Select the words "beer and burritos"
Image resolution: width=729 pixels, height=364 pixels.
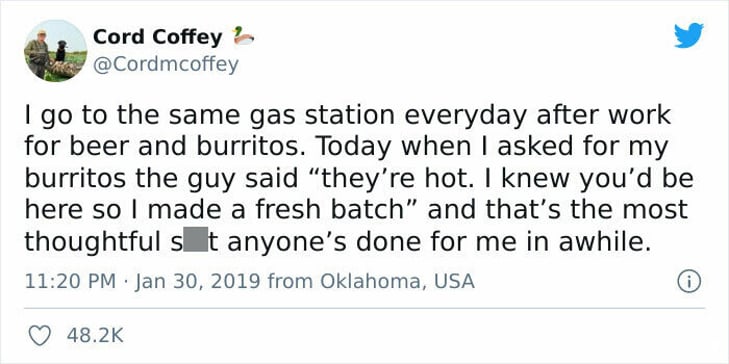tap(173, 147)
